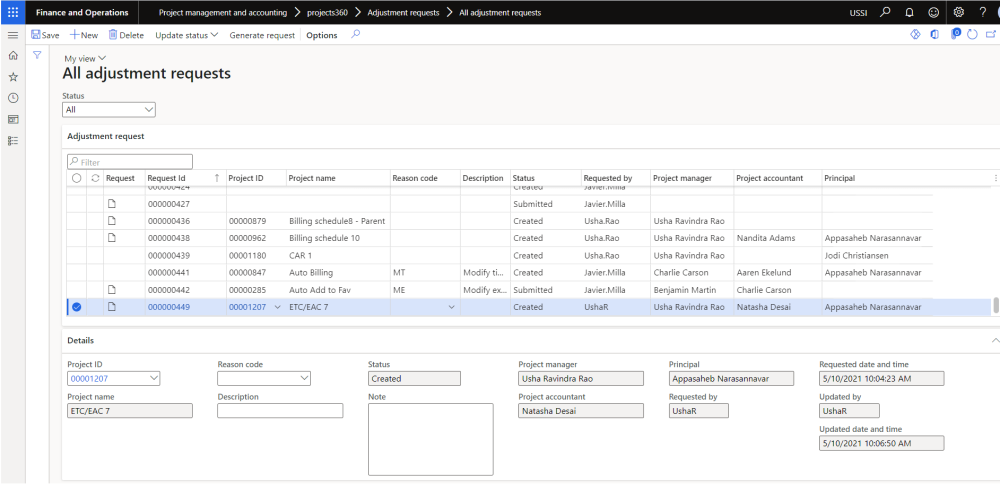Viewport: 1000px width, 485px height.
Task: Click Adjustment requests in the breadcrumb
Action: pos(403,12)
